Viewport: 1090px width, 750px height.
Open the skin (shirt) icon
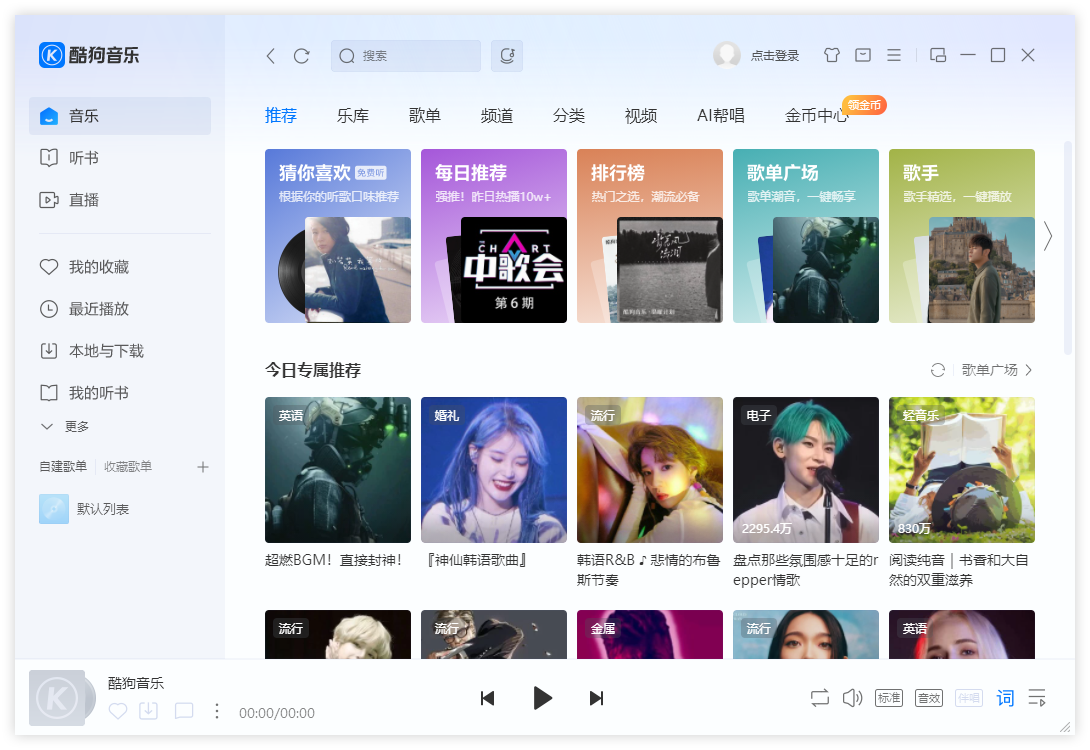pos(831,55)
